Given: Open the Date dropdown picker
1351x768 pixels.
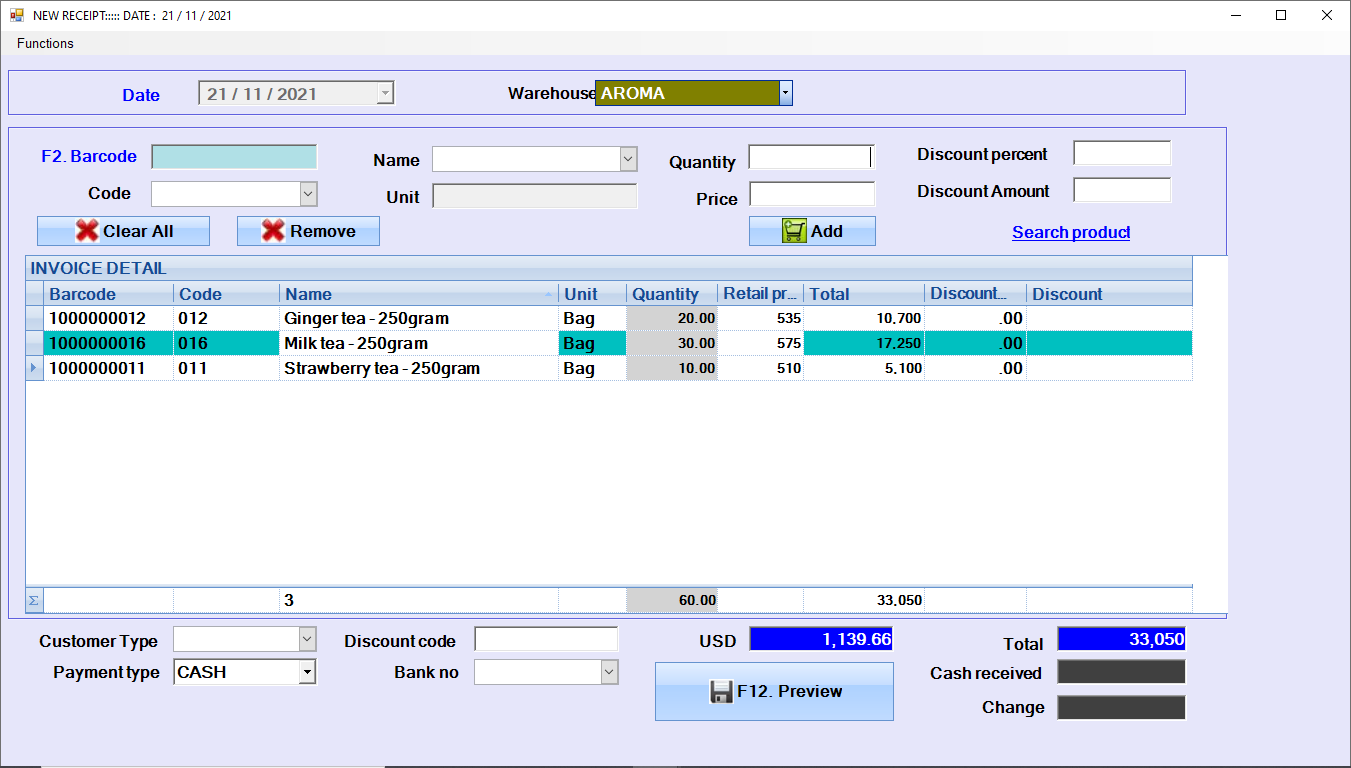Looking at the screenshot, I should (x=385, y=93).
